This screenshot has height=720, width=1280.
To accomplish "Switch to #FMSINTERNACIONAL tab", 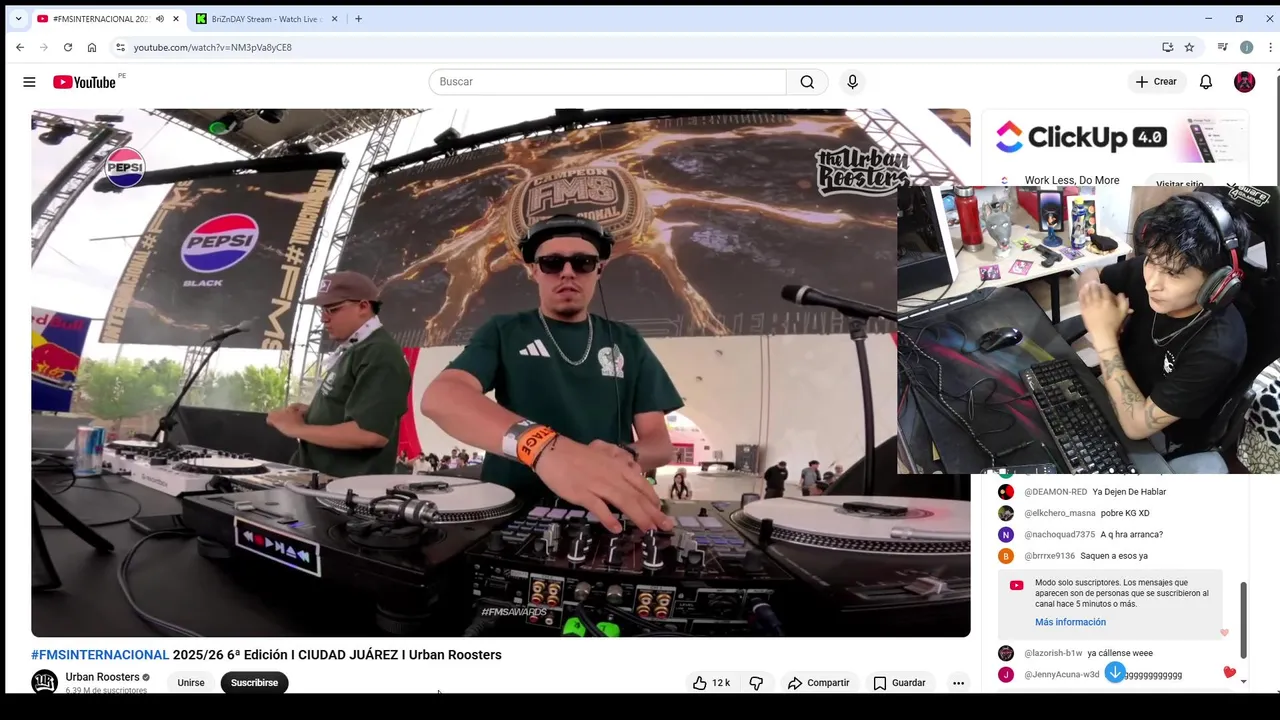I will click(x=108, y=19).
